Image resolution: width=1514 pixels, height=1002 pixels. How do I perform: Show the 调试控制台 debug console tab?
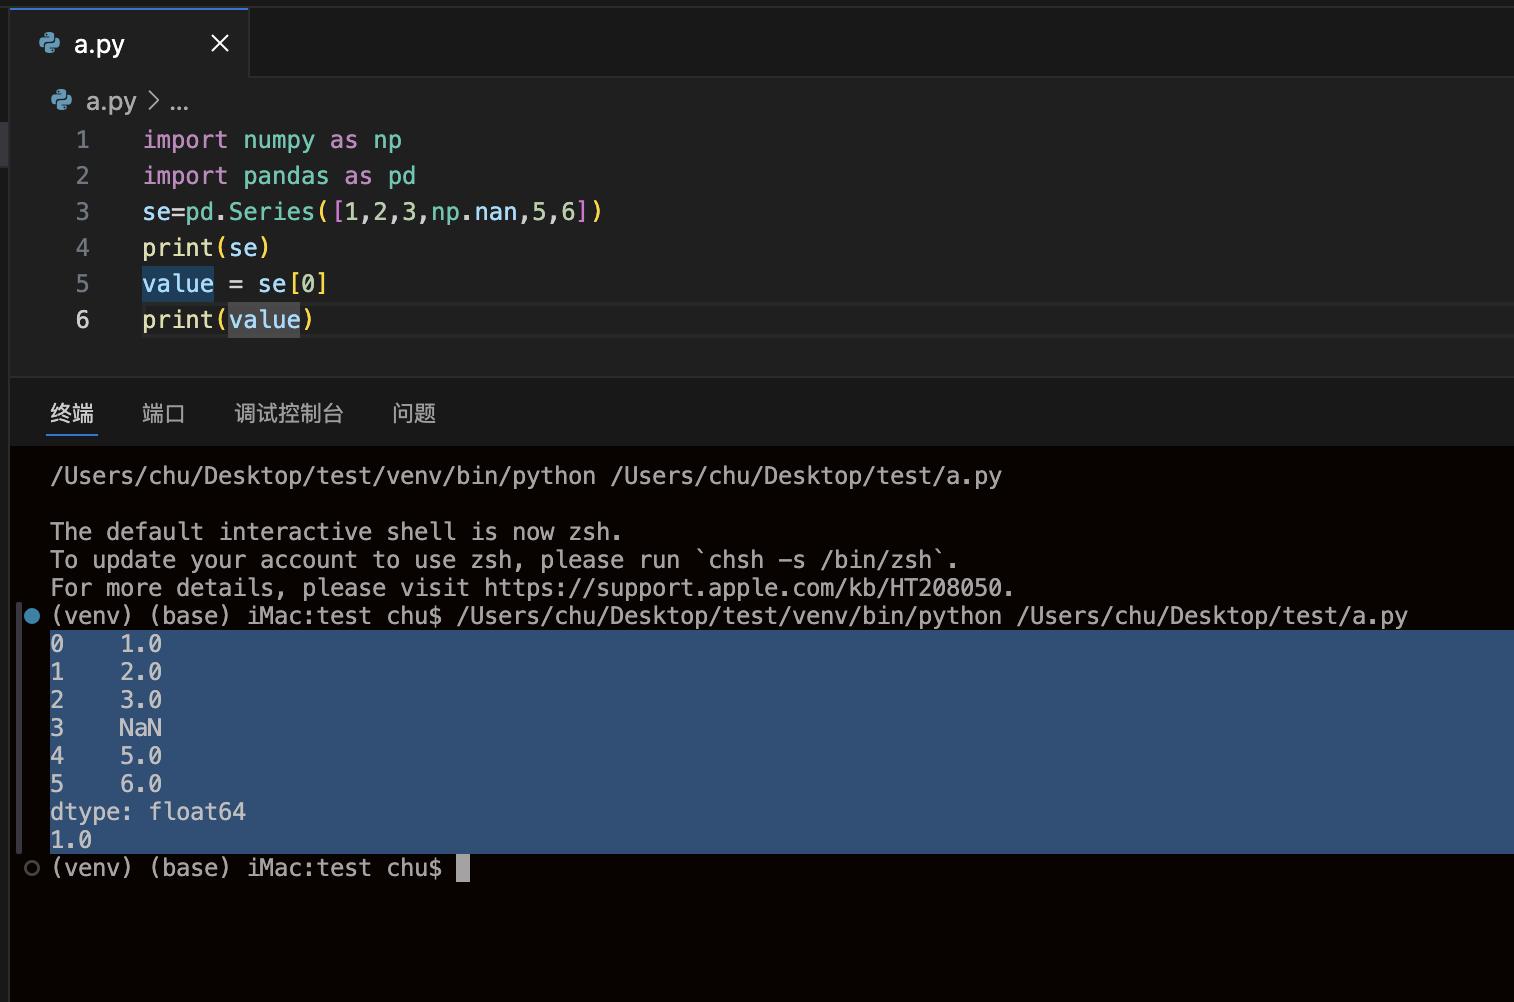289,413
